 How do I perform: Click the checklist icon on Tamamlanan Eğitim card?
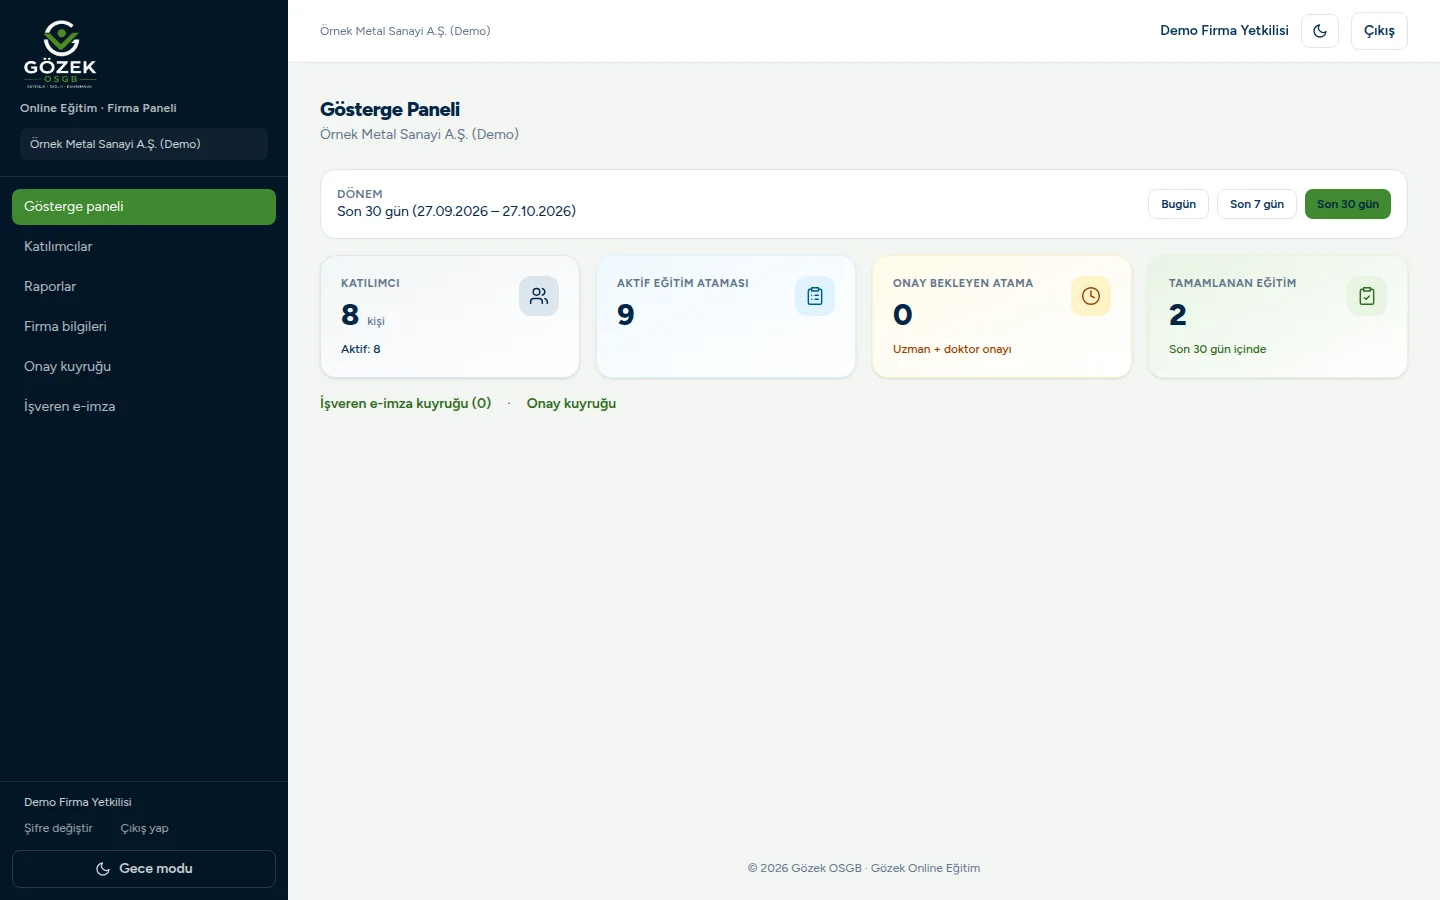click(1367, 296)
